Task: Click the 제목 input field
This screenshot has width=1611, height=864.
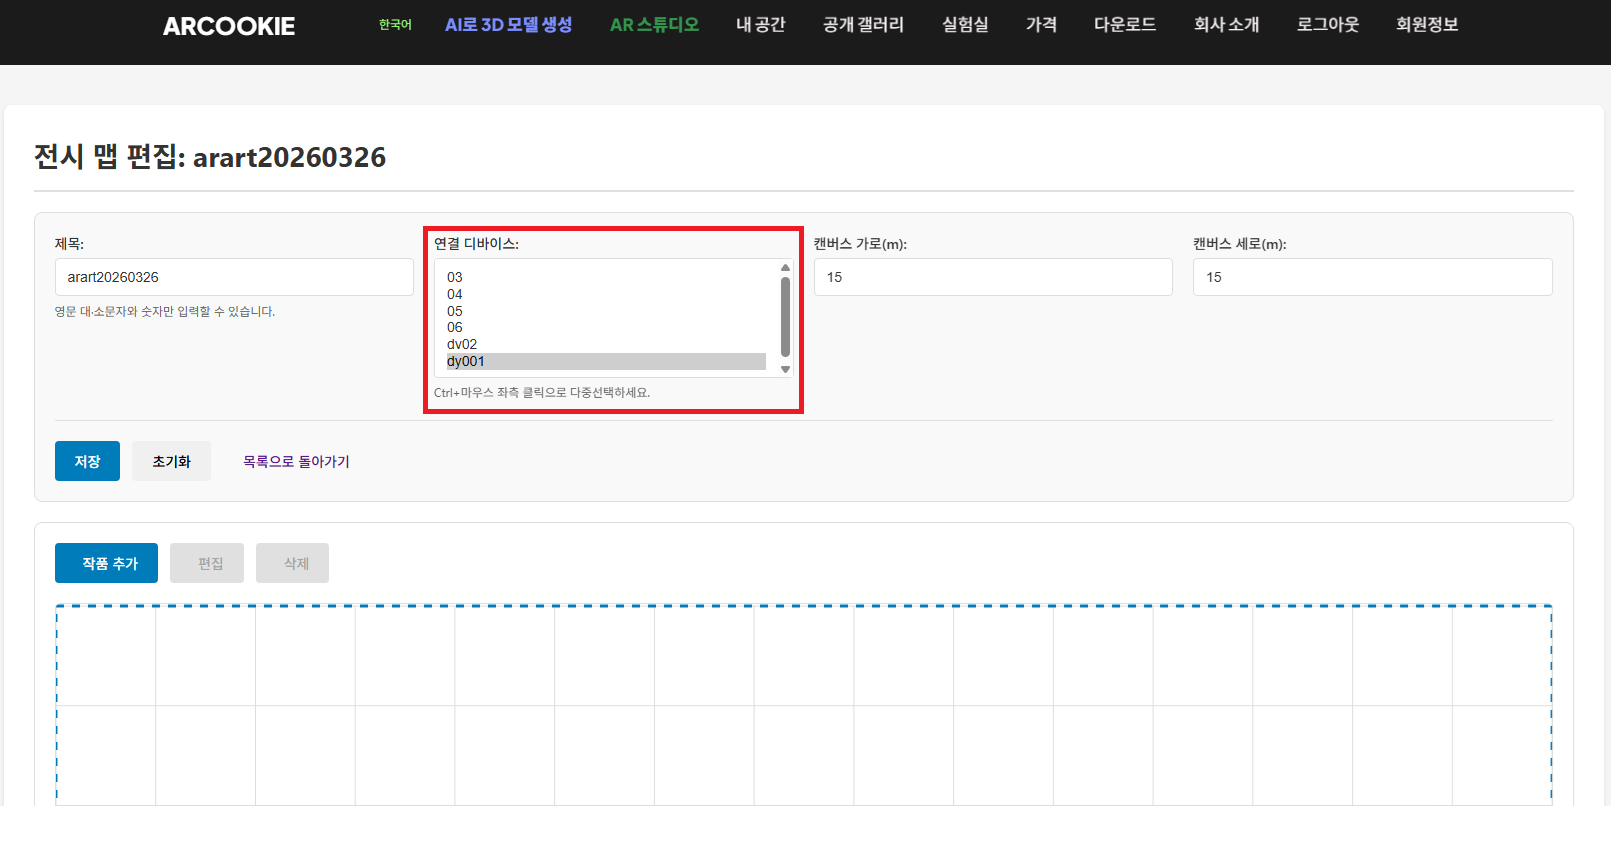Action: 234,277
